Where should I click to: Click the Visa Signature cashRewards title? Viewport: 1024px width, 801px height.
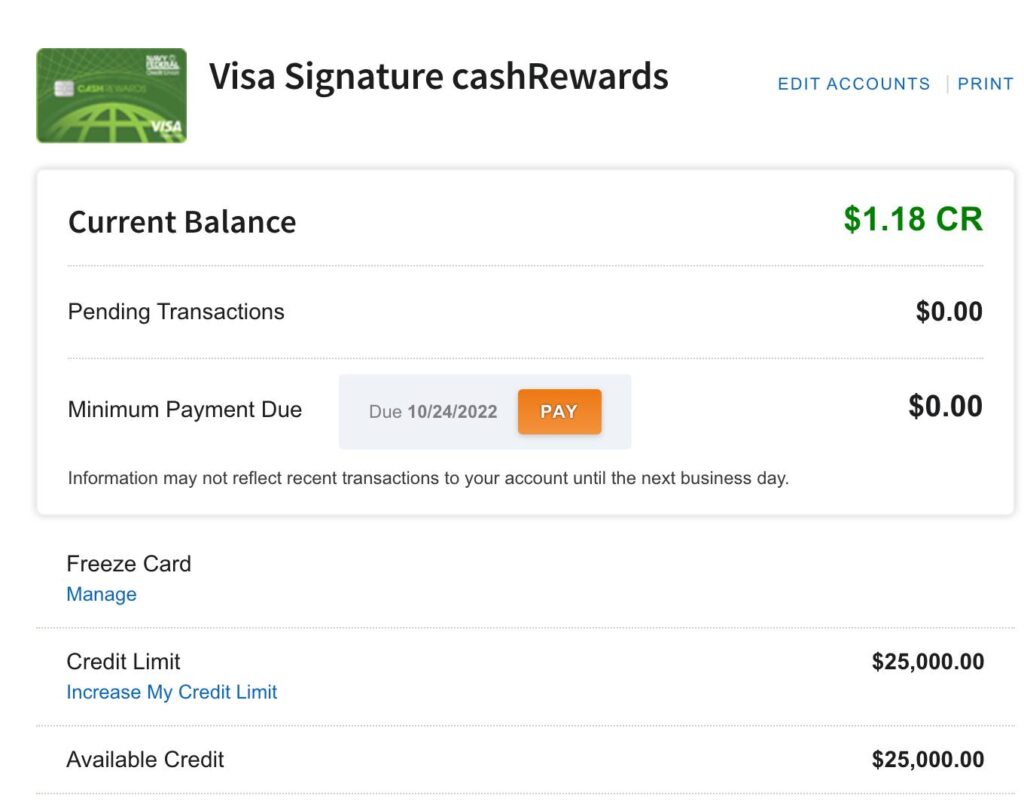click(x=438, y=77)
